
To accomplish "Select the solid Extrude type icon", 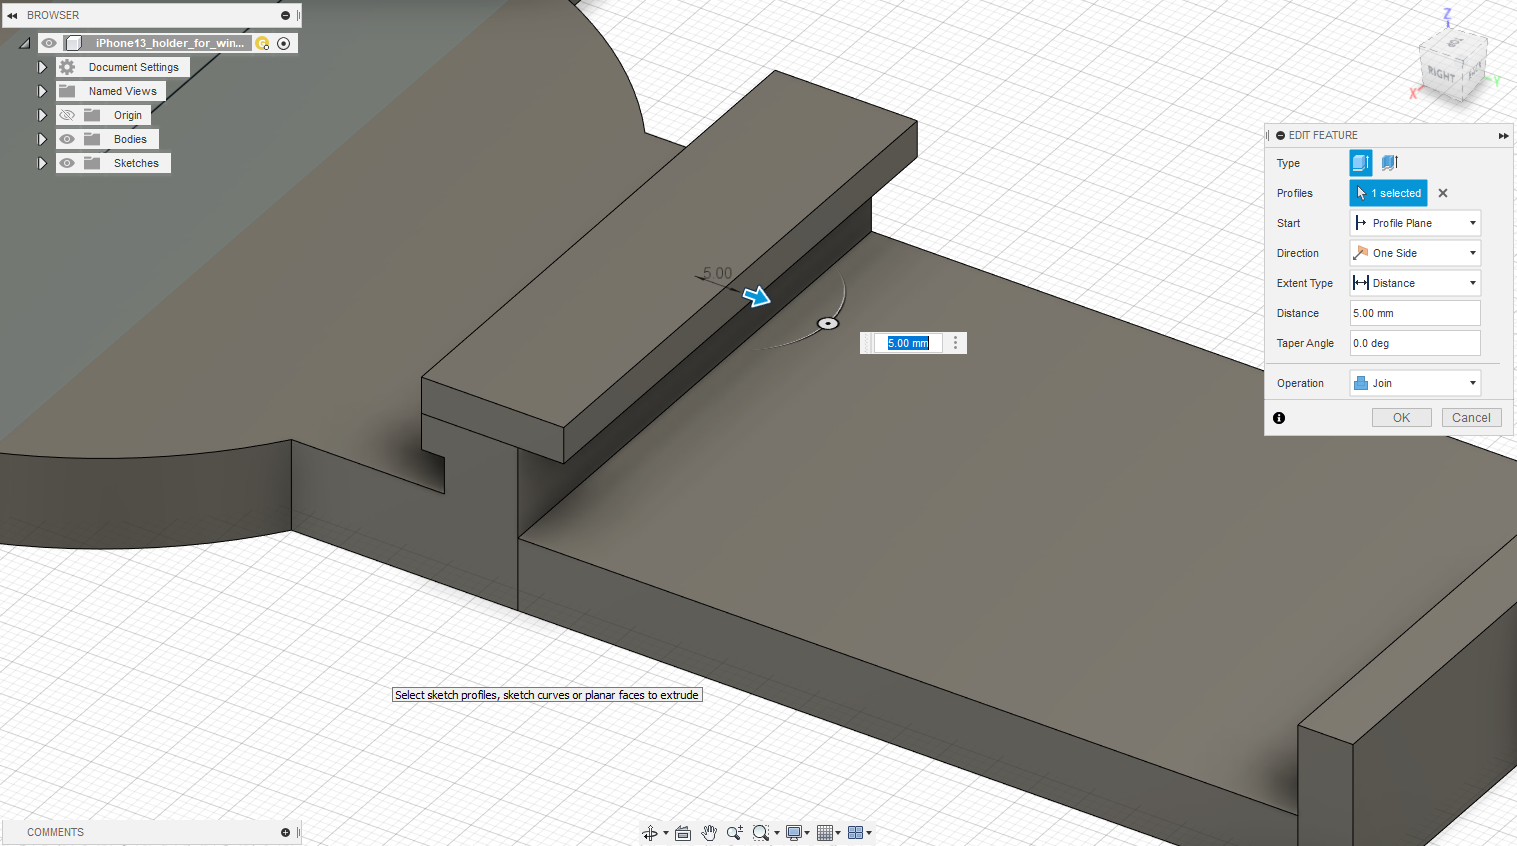I will (1361, 162).
